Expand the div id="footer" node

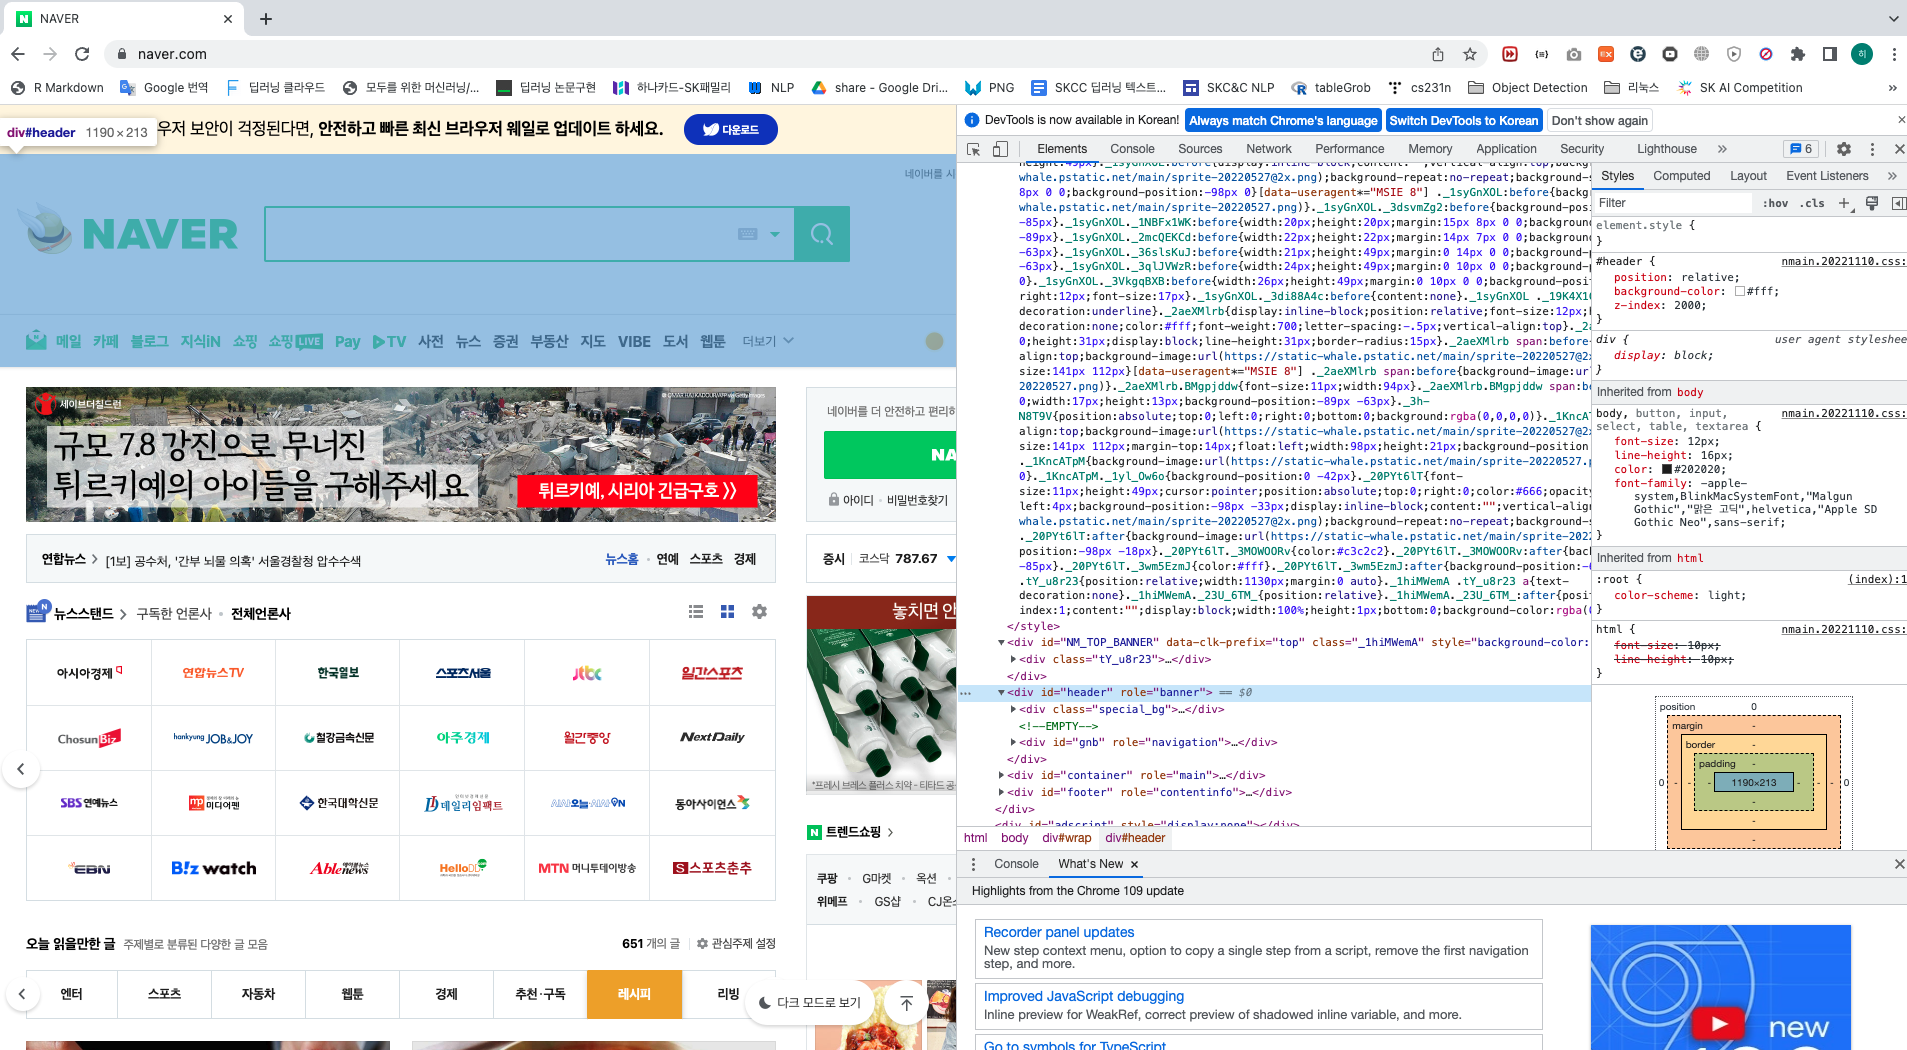click(x=1001, y=792)
